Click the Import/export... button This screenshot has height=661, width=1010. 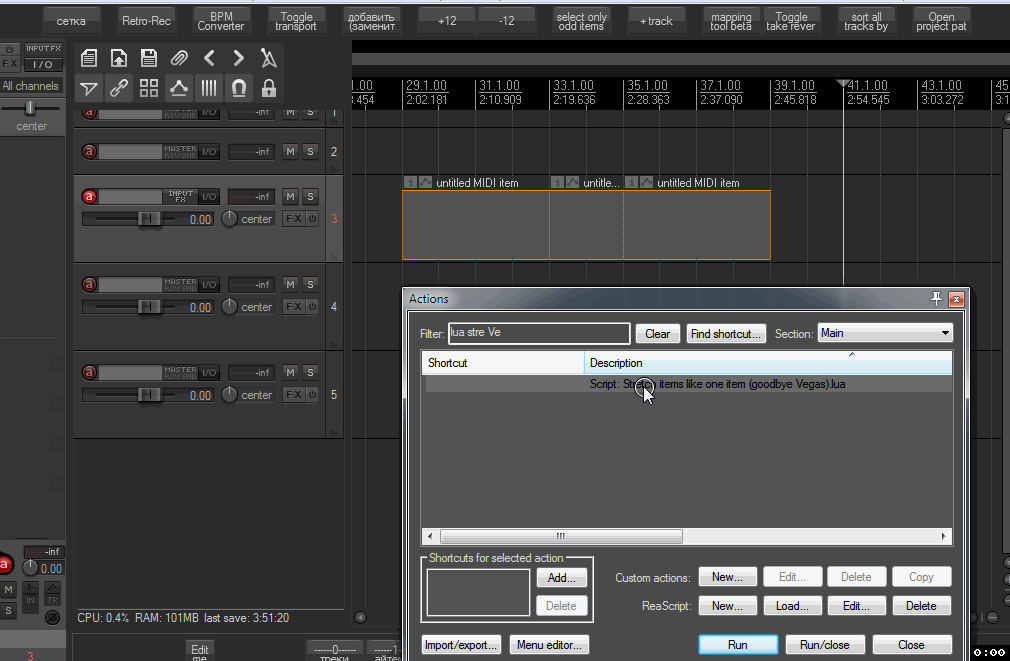[461, 644]
